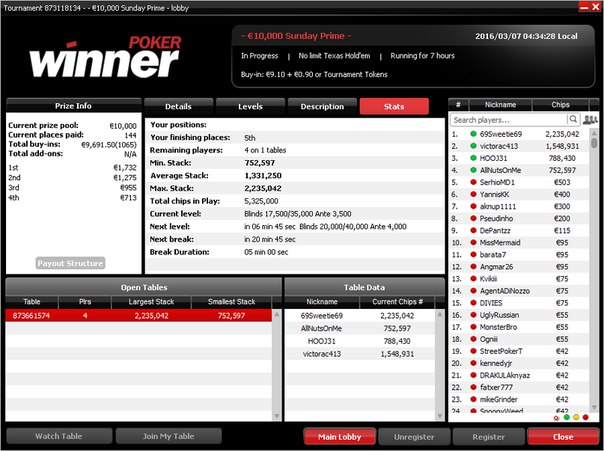Click the player list scroll-down arrow

tap(594, 407)
